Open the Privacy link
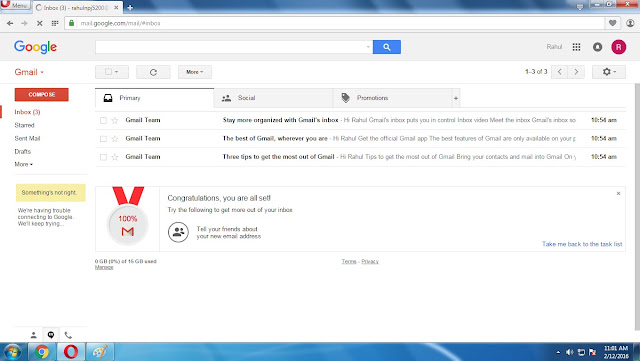Viewport: 640px width, 361px height. pyautogui.click(x=370, y=261)
